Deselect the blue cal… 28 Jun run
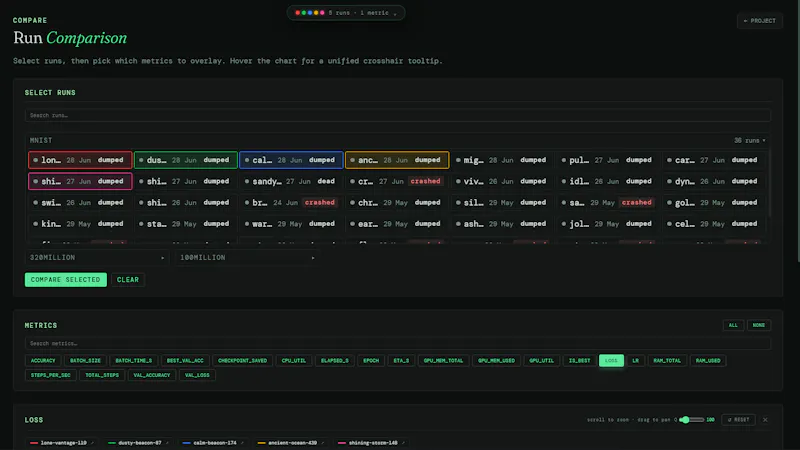 click(291, 160)
